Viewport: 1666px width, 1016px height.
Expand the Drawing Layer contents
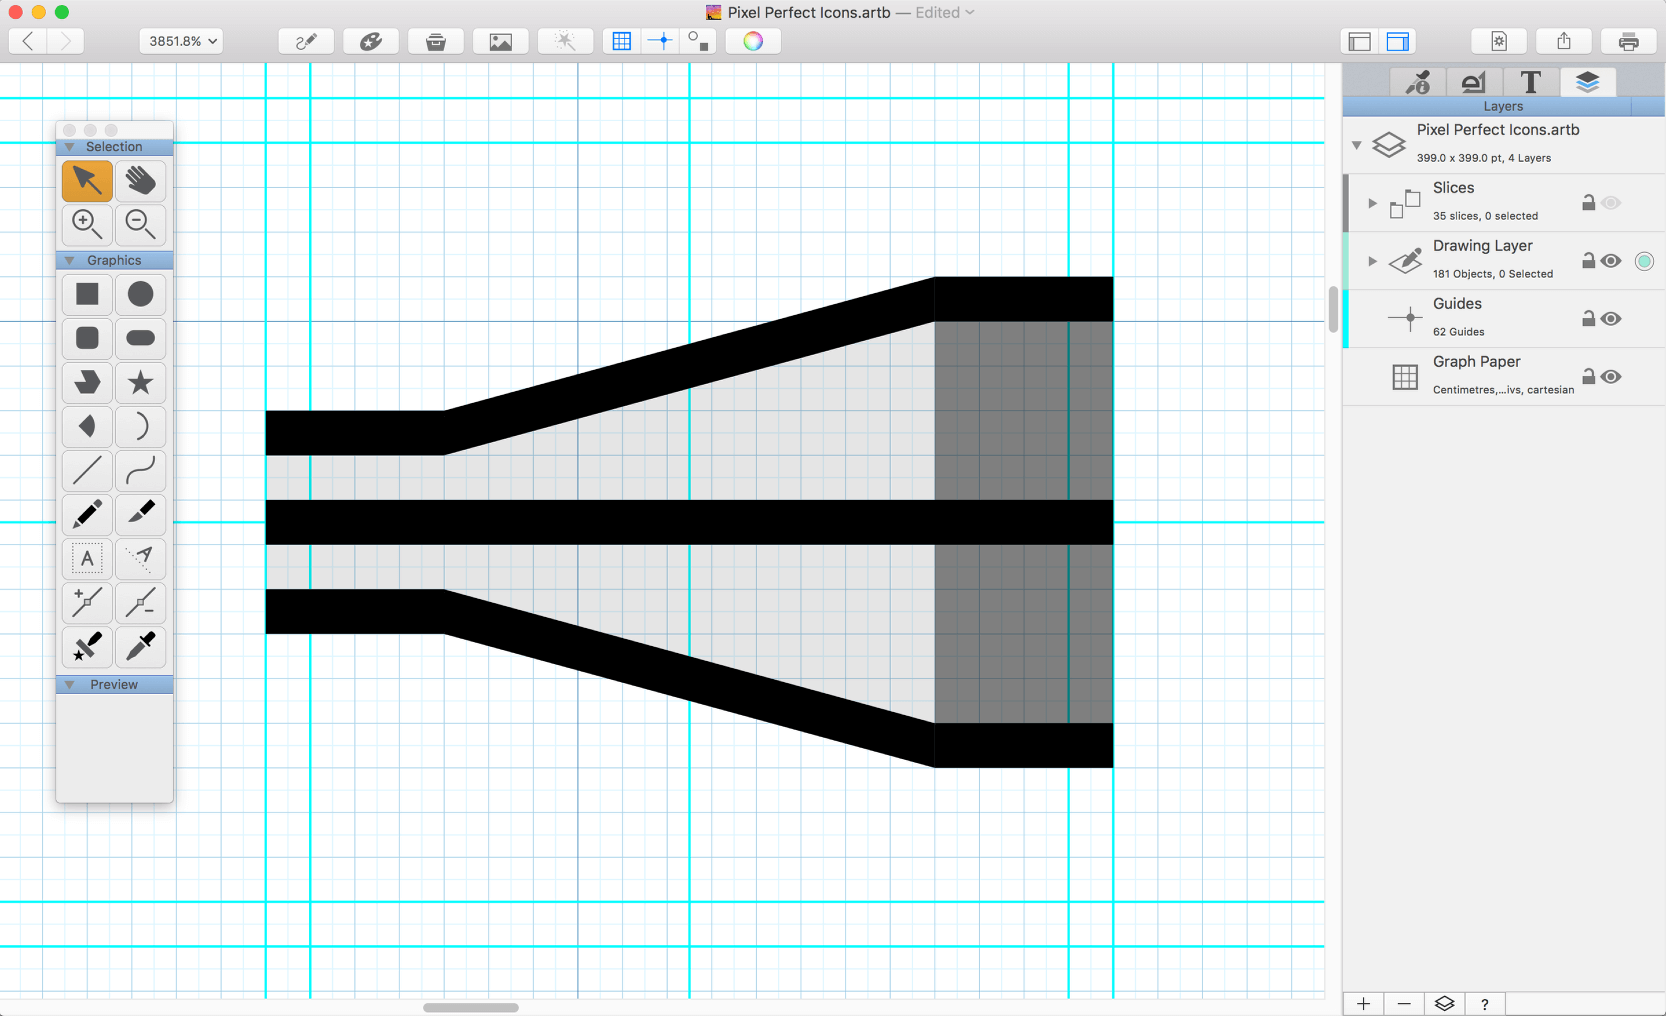[x=1372, y=261]
